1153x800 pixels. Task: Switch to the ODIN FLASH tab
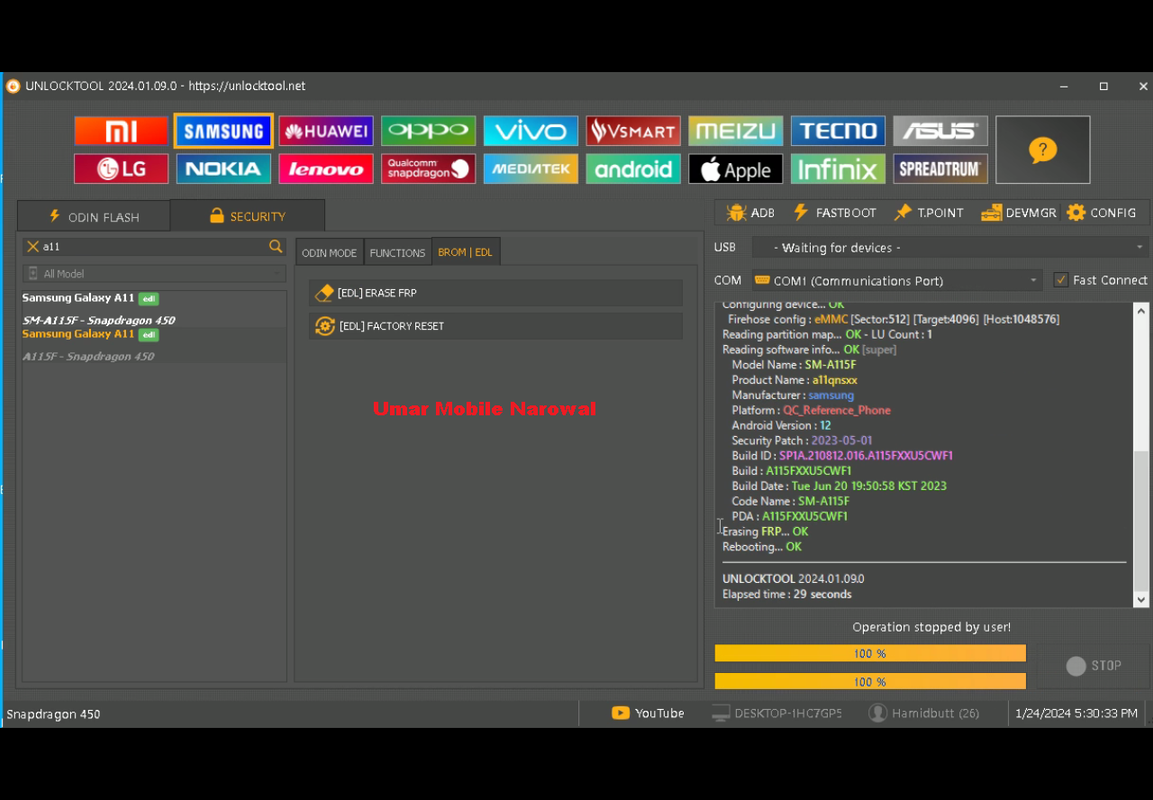(94, 217)
